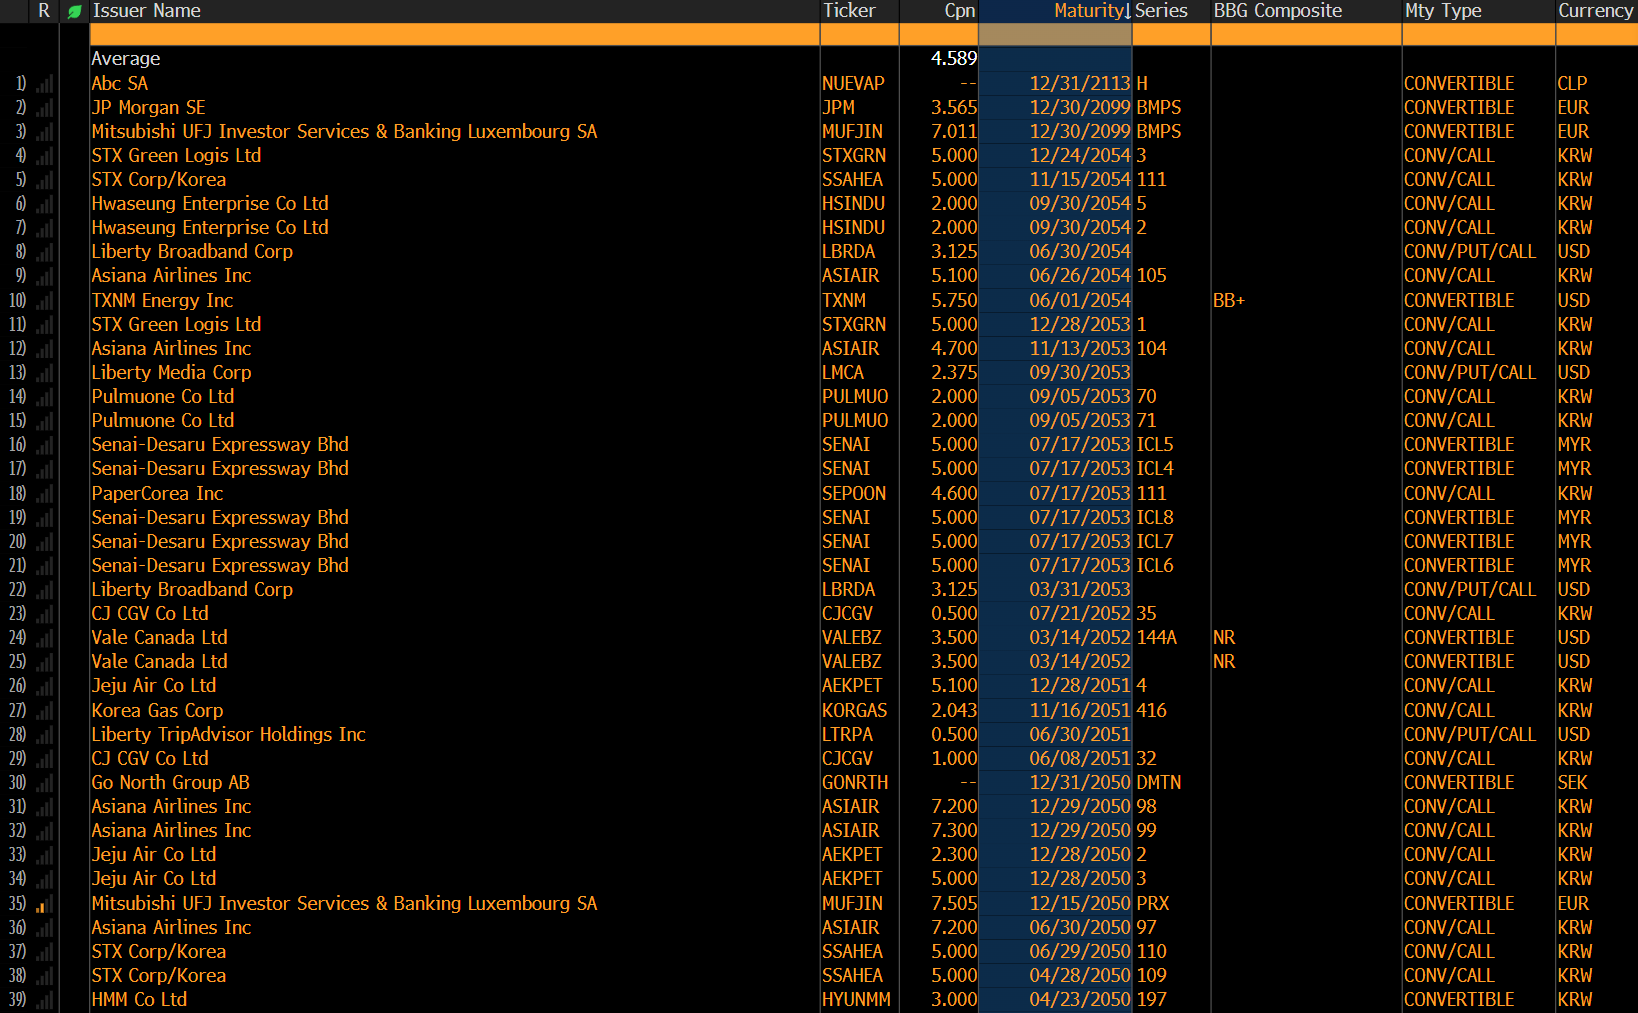Screen dimensions: 1638x1013
Task: Click series DMTN for Go North Group
Action: coord(1159,783)
